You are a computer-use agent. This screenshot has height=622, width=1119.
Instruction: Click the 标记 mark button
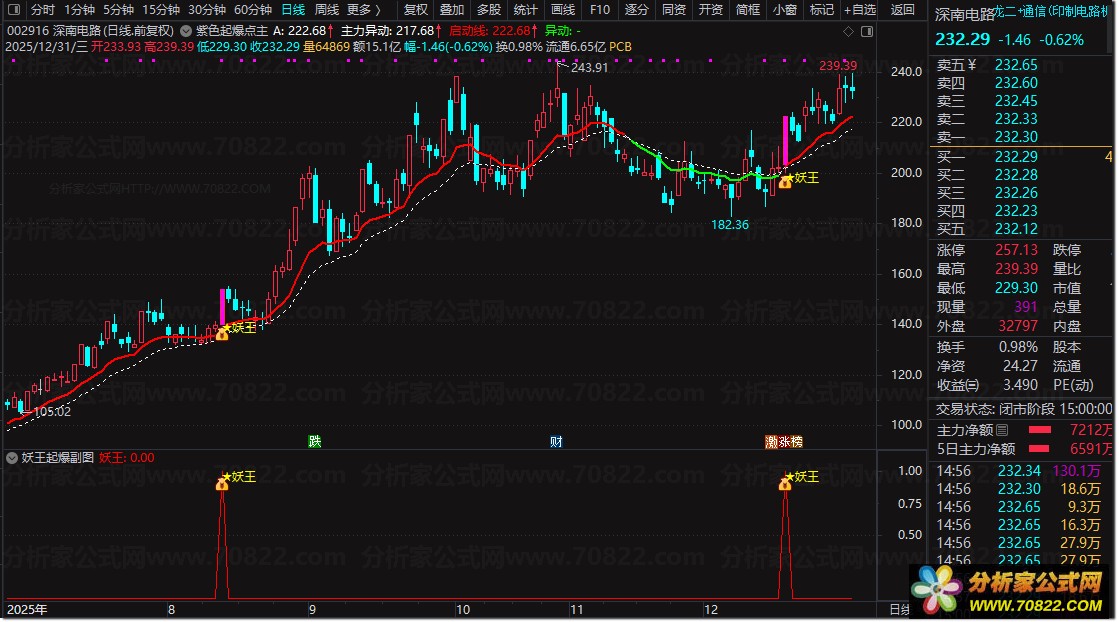coord(822,10)
